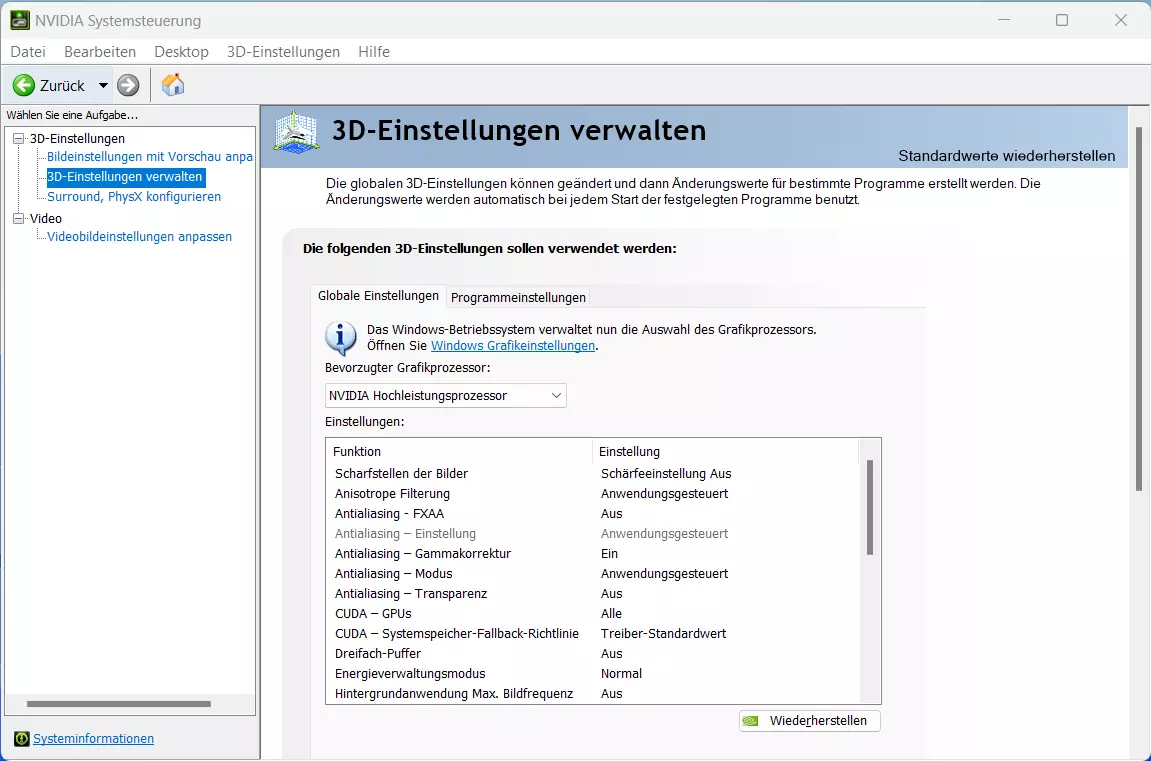Click the Treiber-Standardwert value
The height and width of the screenshot is (761, 1151).
click(x=664, y=634)
